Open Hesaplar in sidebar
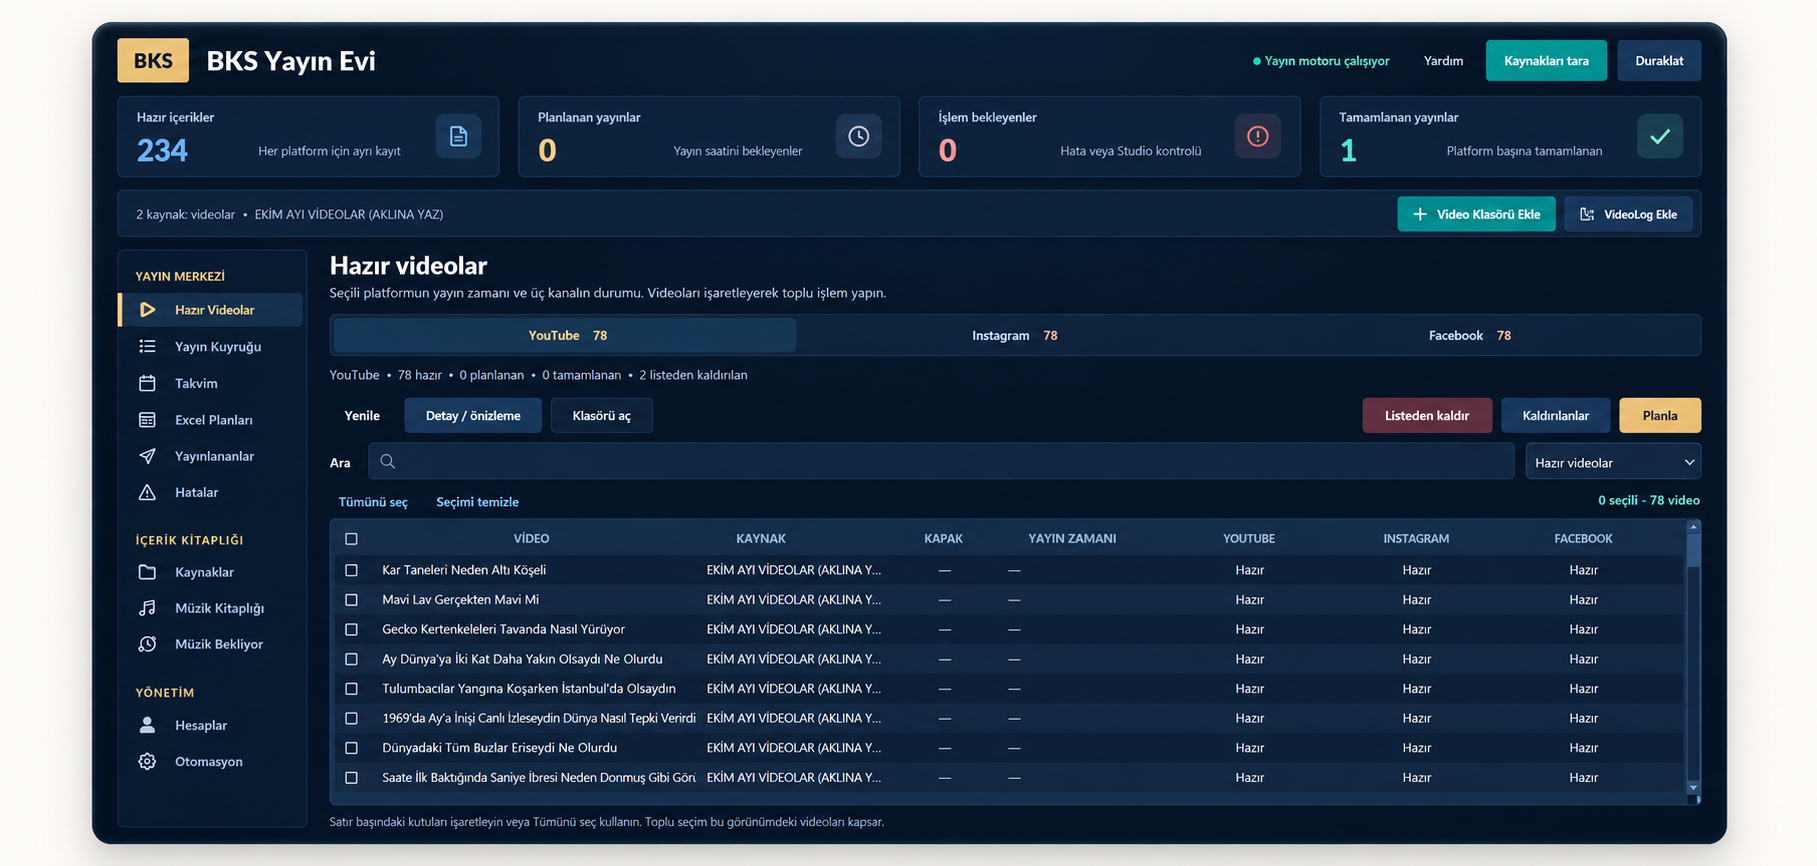Viewport: 1817px width, 866px height. coord(210,725)
